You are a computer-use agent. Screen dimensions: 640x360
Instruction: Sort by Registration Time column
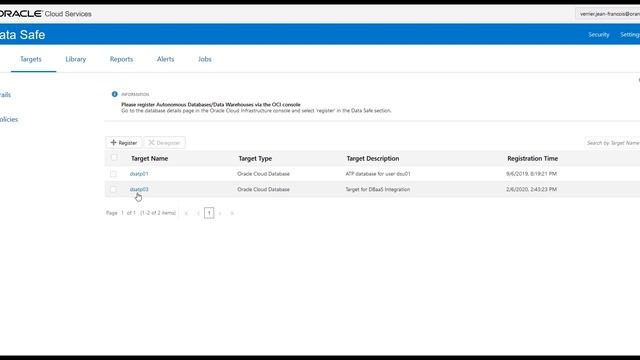coord(533,158)
